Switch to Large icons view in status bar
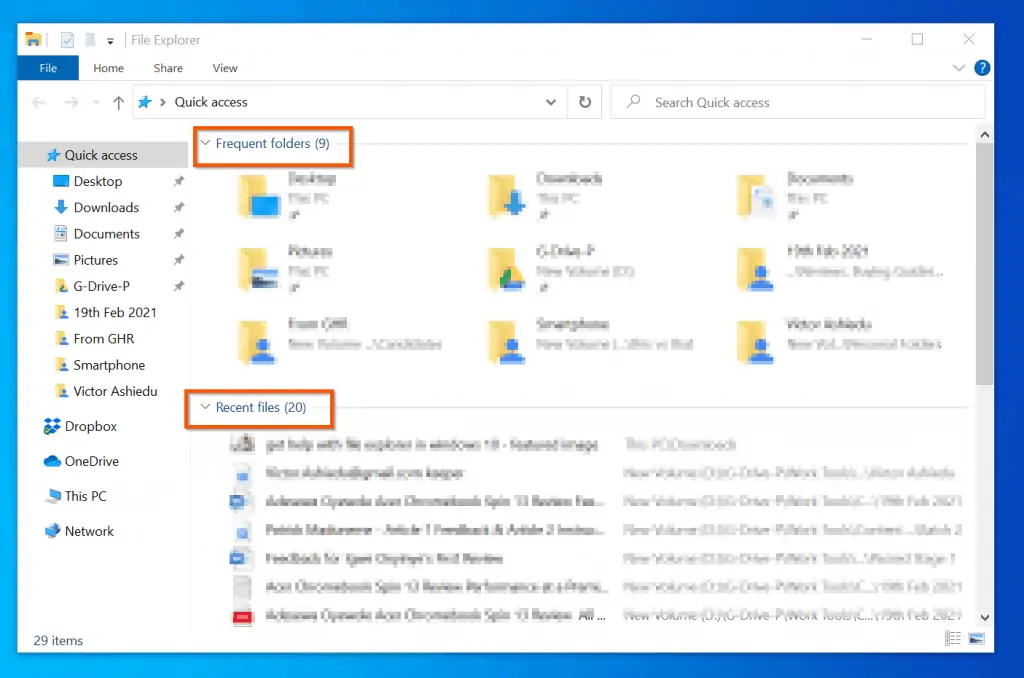This screenshot has width=1024, height=678. coord(976,639)
